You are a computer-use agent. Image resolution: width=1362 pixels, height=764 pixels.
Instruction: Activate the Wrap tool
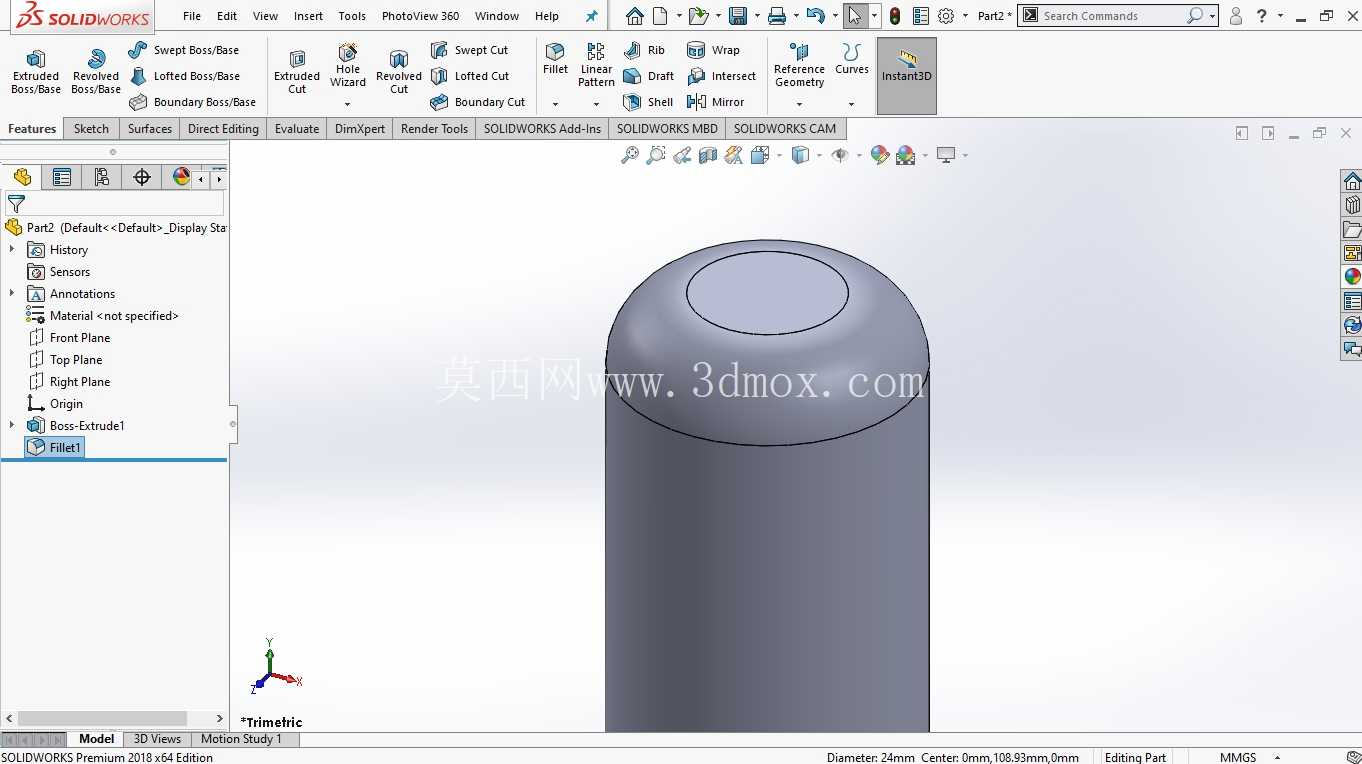coord(713,50)
